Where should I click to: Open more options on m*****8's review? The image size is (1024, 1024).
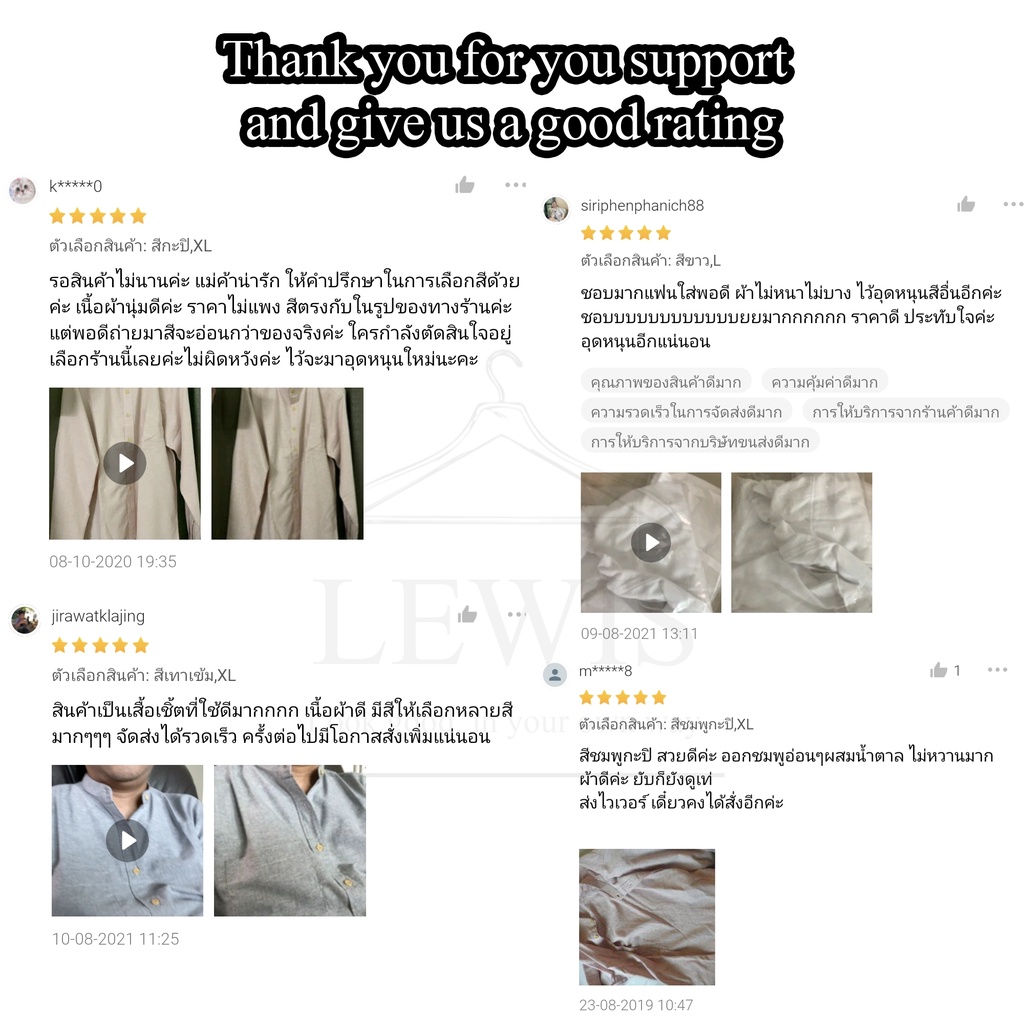click(x=997, y=670)
